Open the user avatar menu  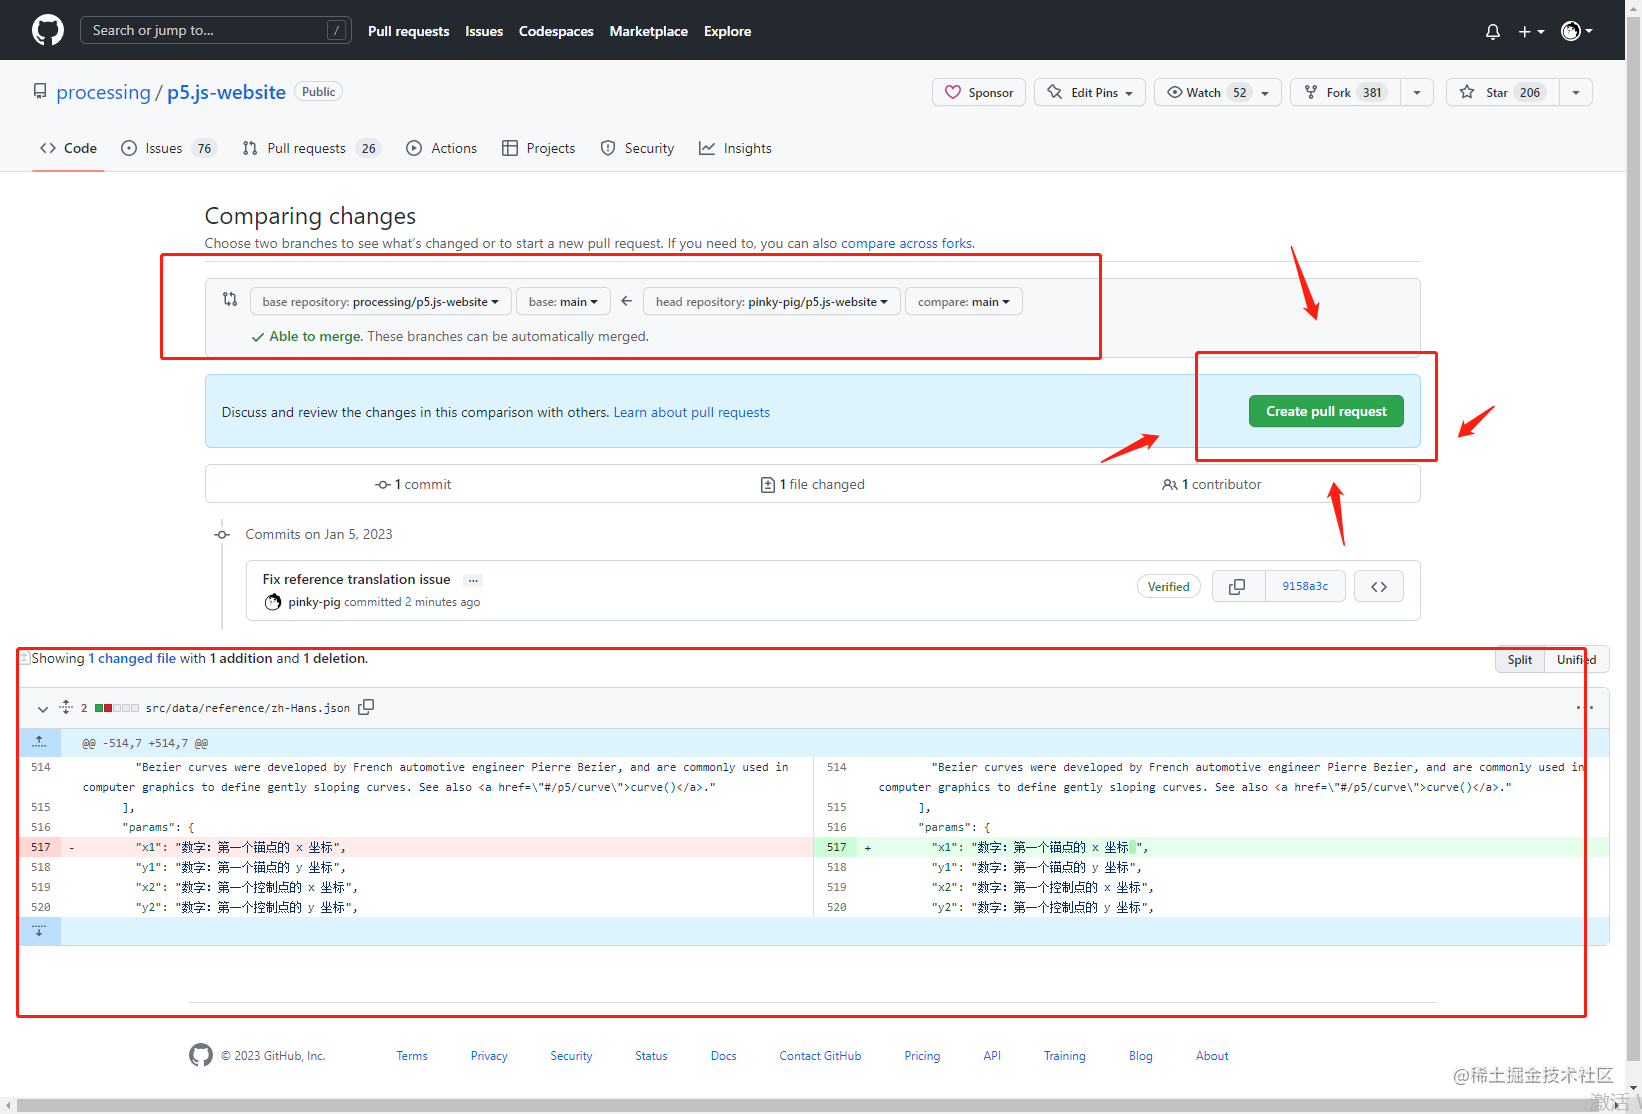tap(1577, 31)
